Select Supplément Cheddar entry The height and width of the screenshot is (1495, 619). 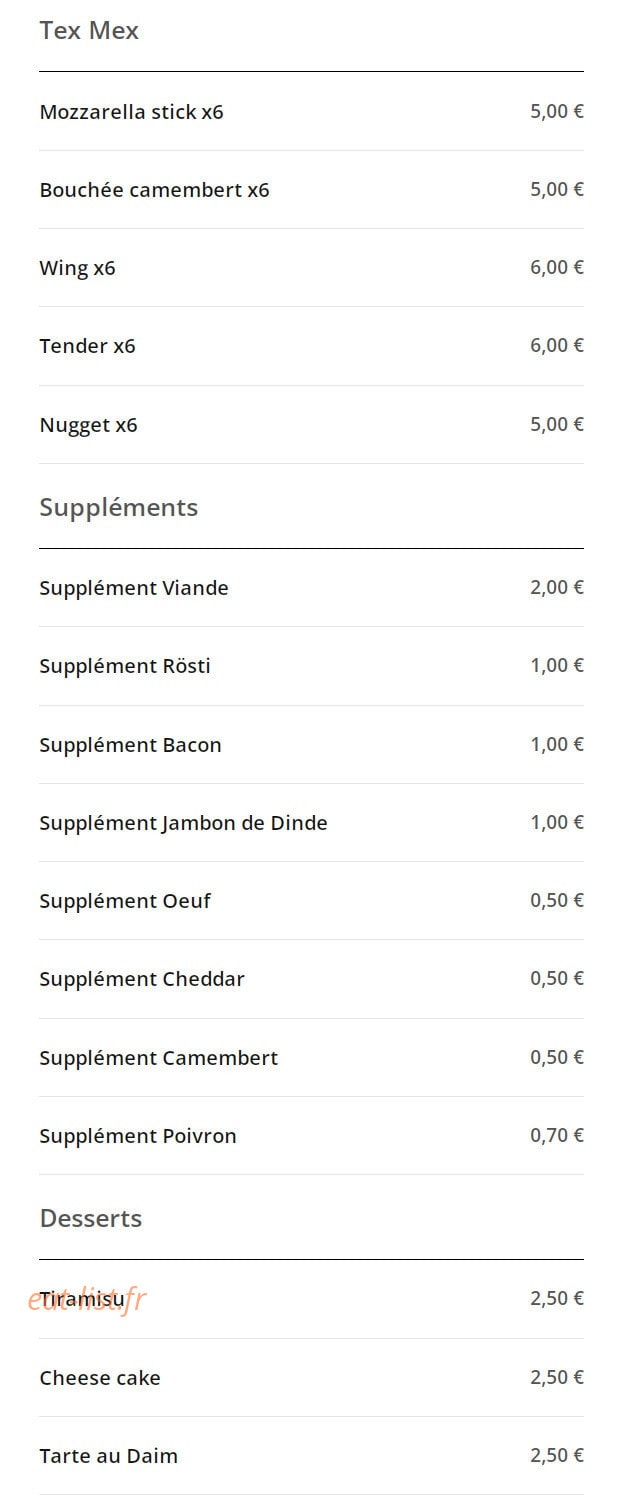point(311,979)
